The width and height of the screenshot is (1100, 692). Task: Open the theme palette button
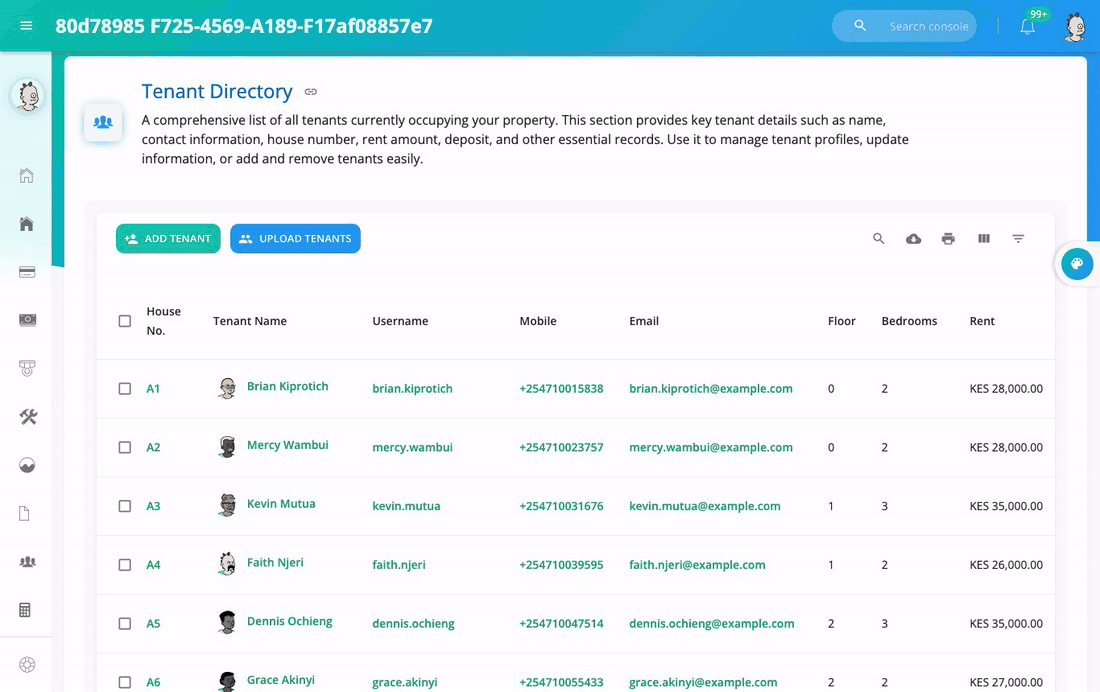coord(1077,264)
